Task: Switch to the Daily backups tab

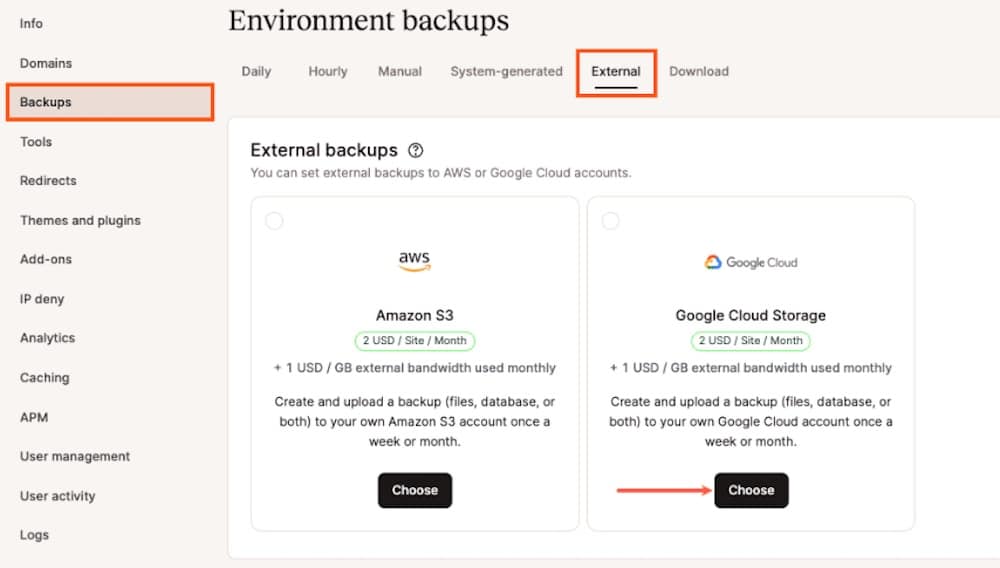Action: [x=256, y=72]
